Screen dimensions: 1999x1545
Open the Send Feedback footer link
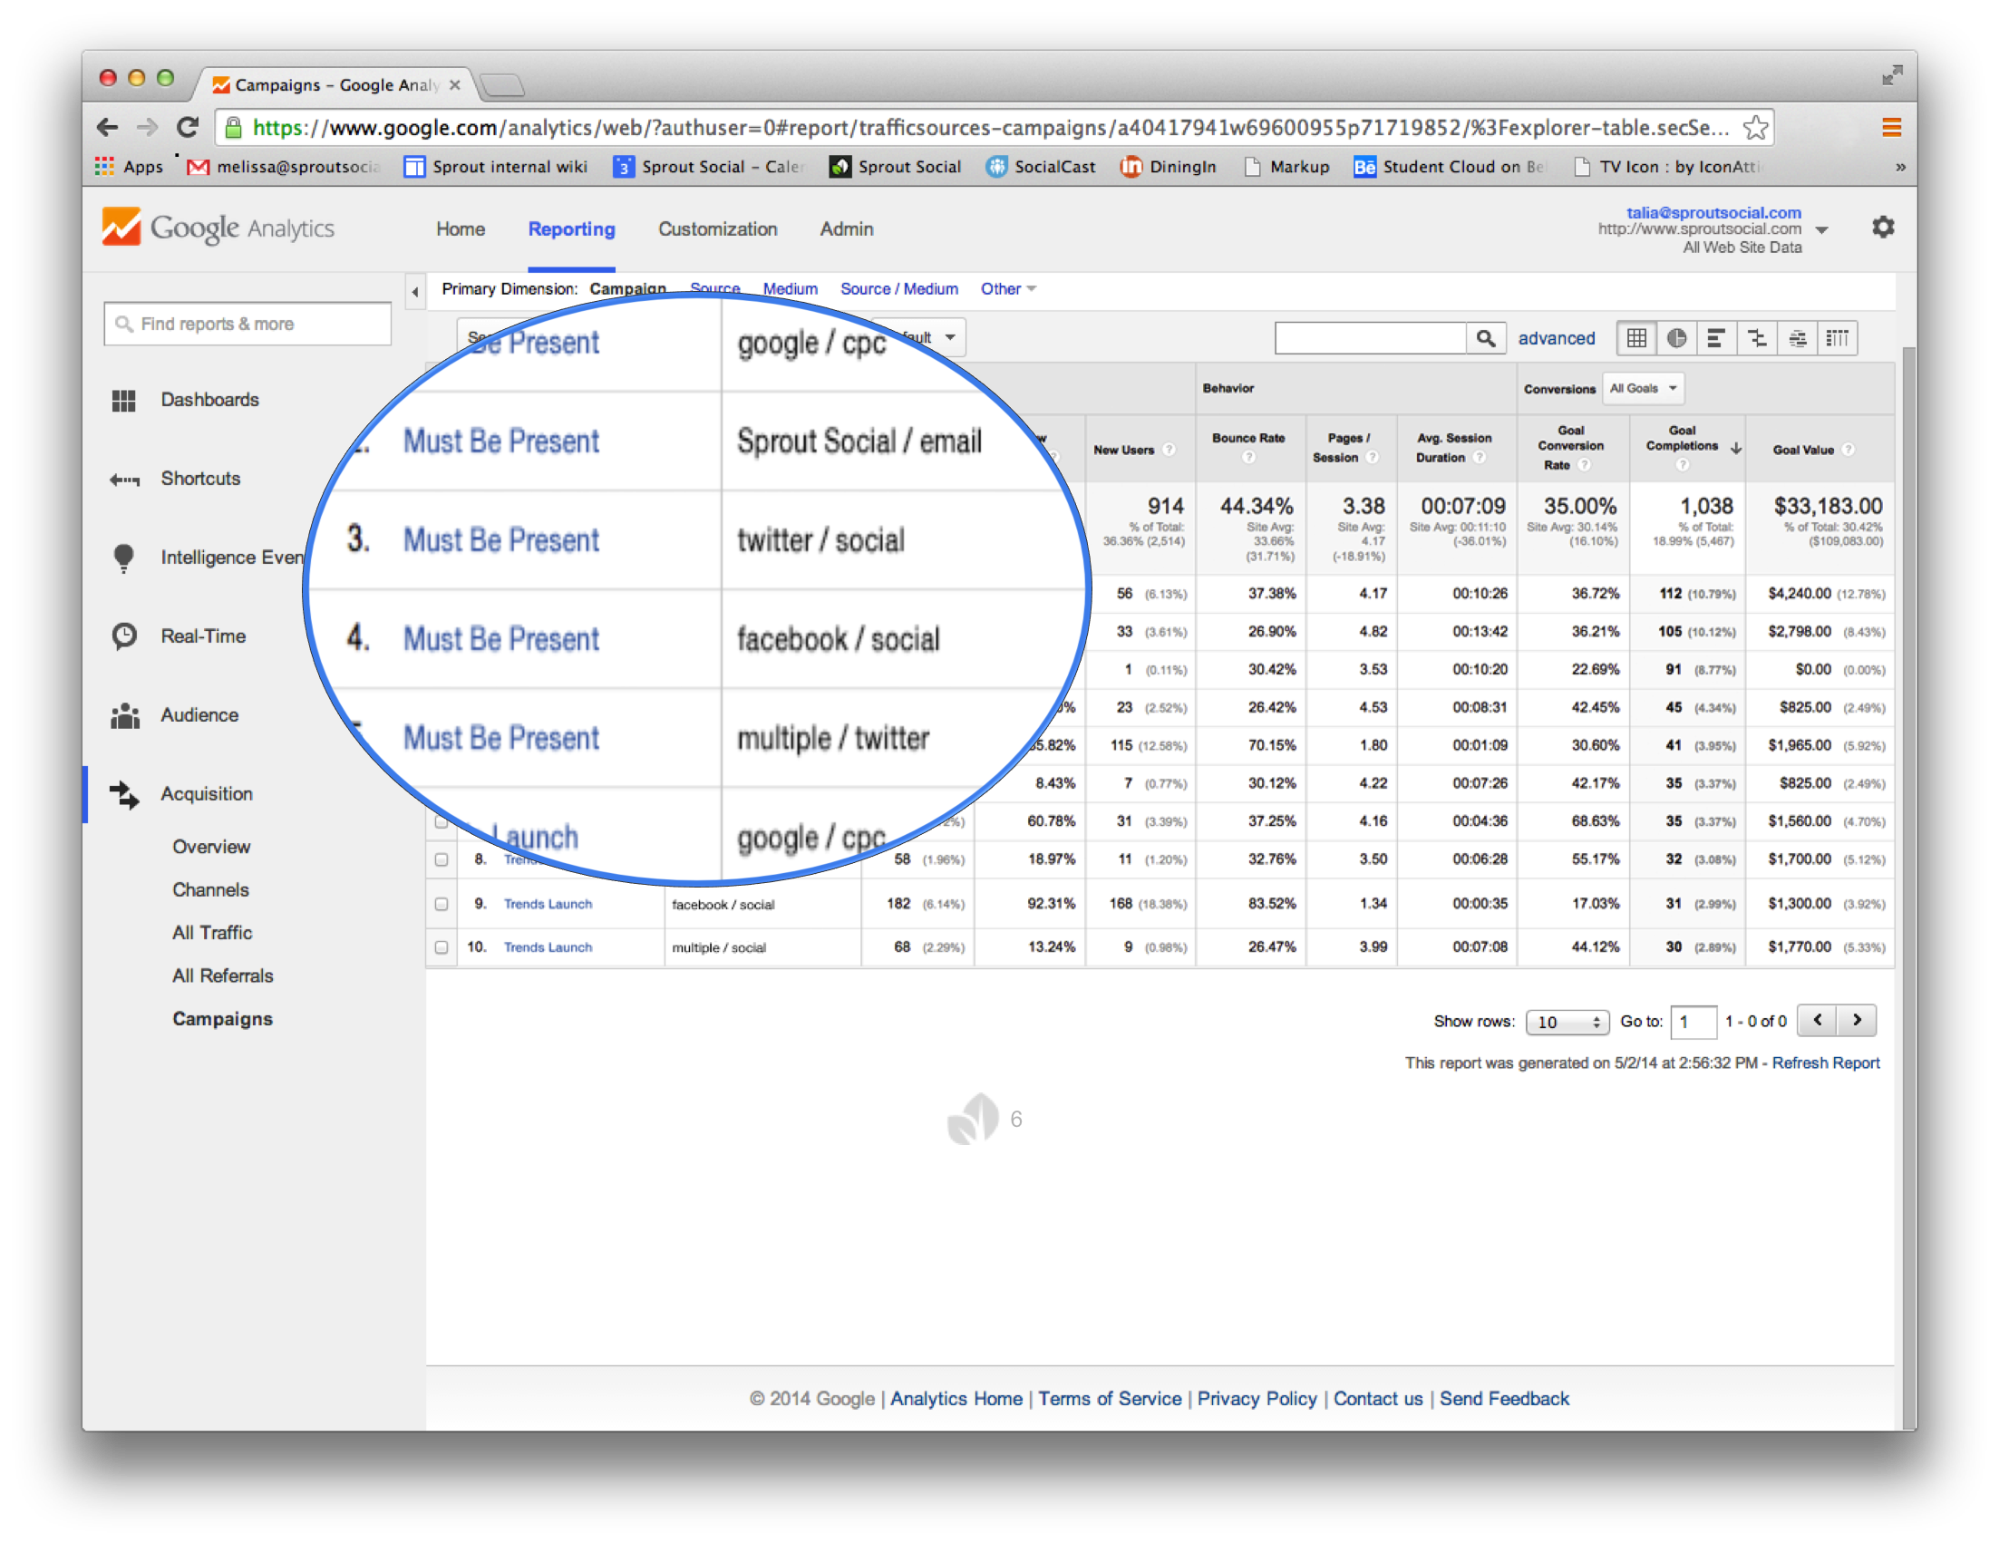click(x=1504, y=1398)
